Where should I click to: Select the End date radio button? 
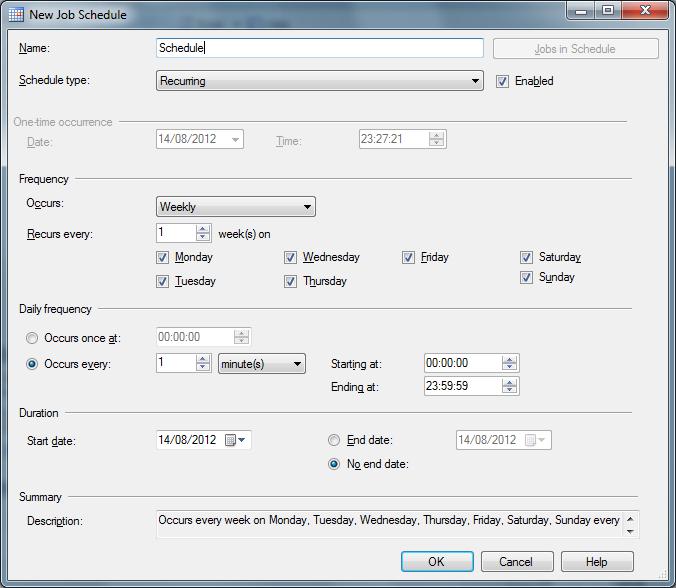point(334,440)
